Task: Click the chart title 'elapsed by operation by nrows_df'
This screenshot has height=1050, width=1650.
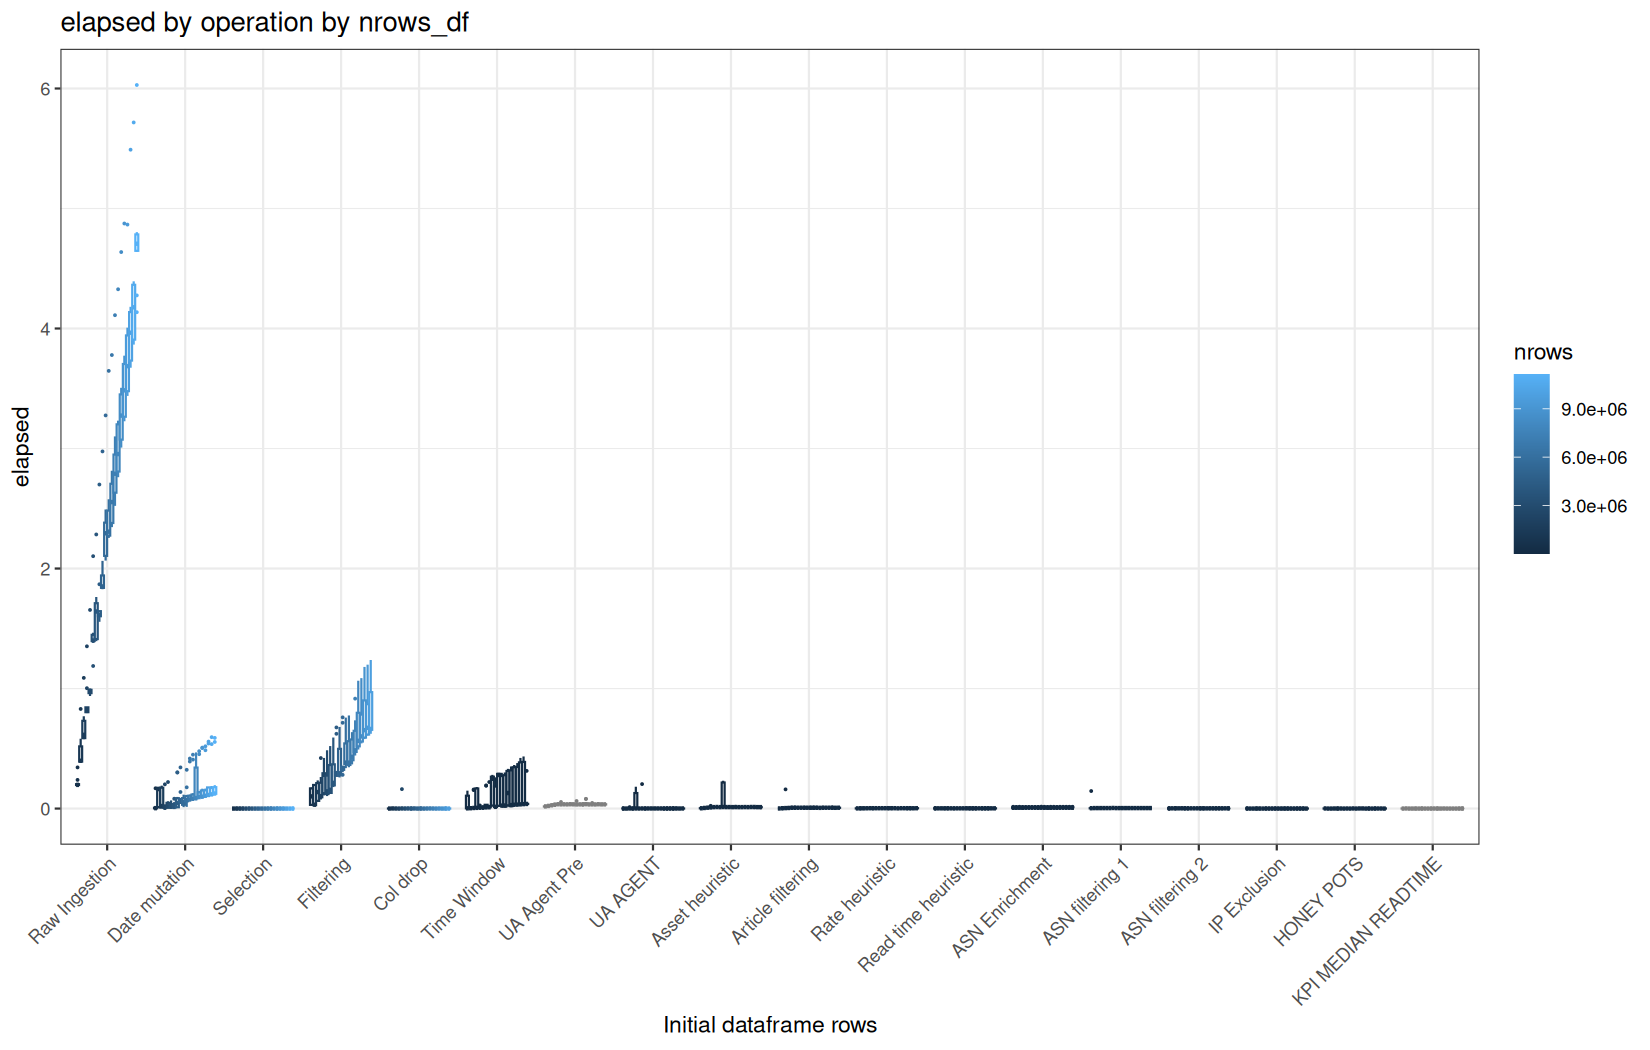Action: pyautogui.click(x=264, y=22)
